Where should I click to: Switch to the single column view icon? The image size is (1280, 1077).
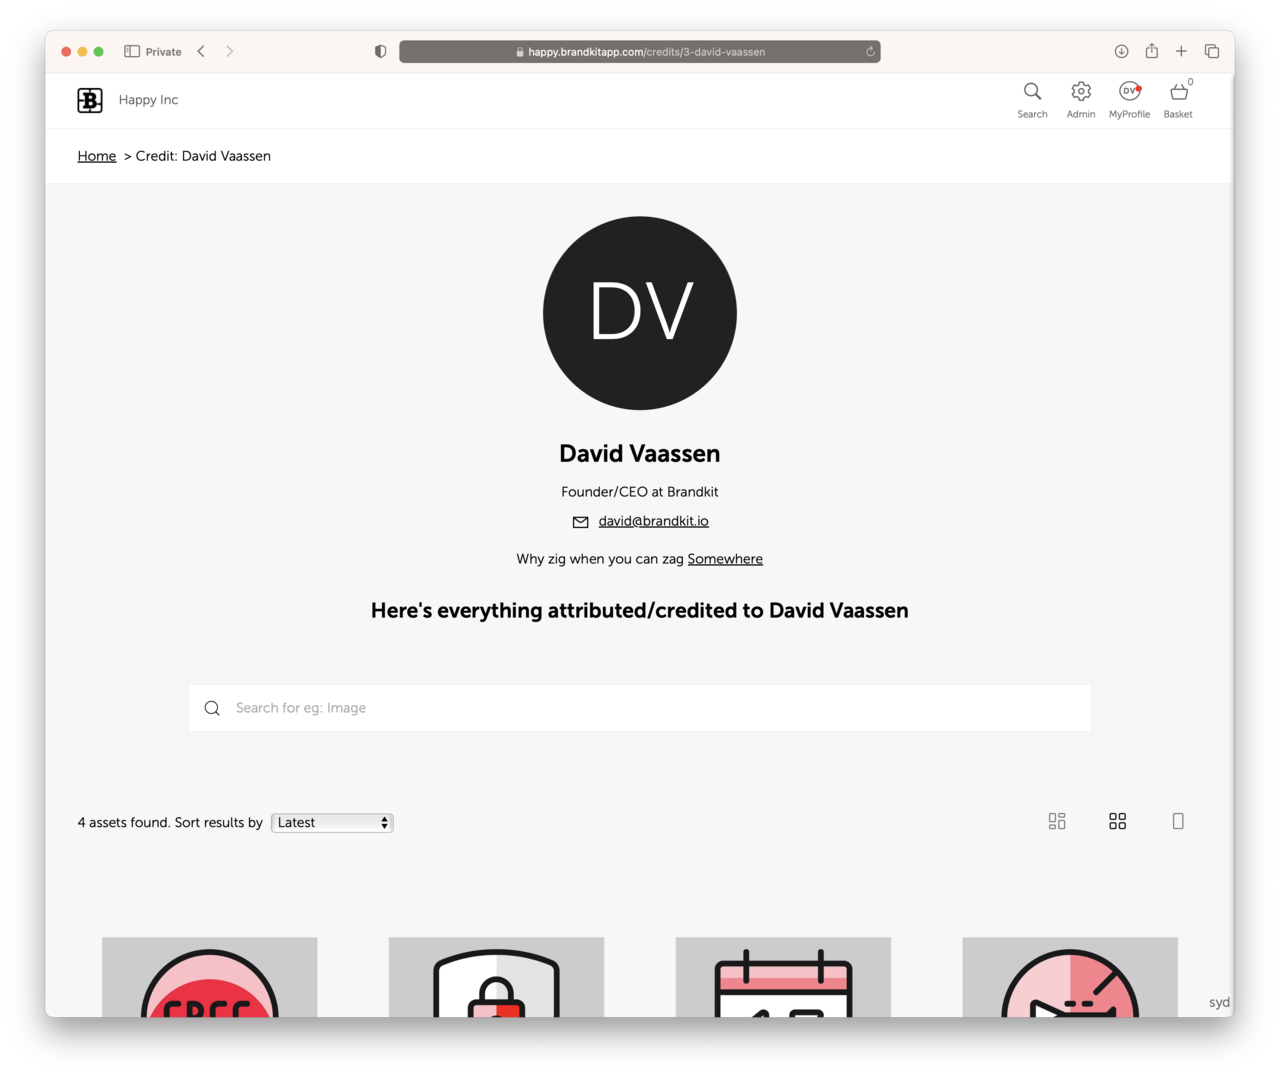[1178, 821]
